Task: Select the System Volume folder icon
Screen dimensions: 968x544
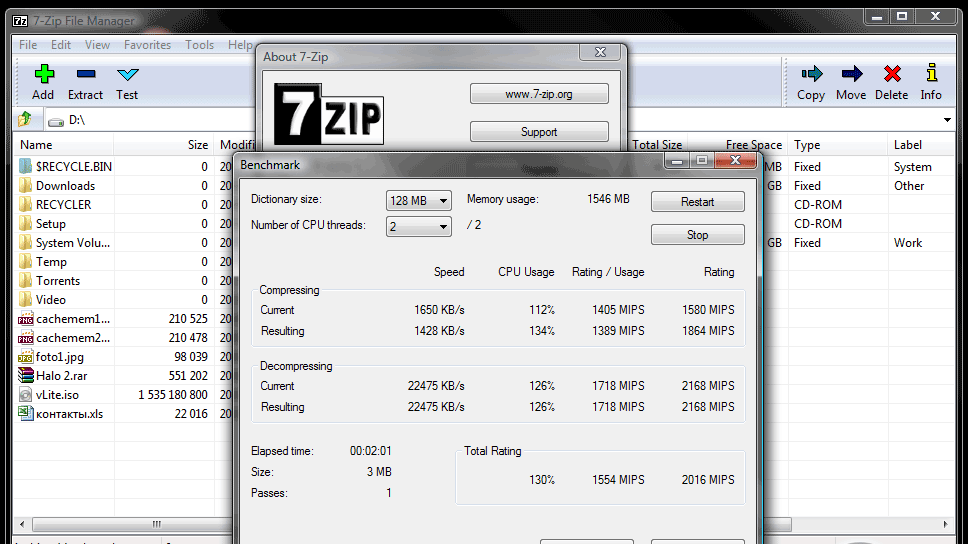Action: pyautogui.click(x=25, y=243)
